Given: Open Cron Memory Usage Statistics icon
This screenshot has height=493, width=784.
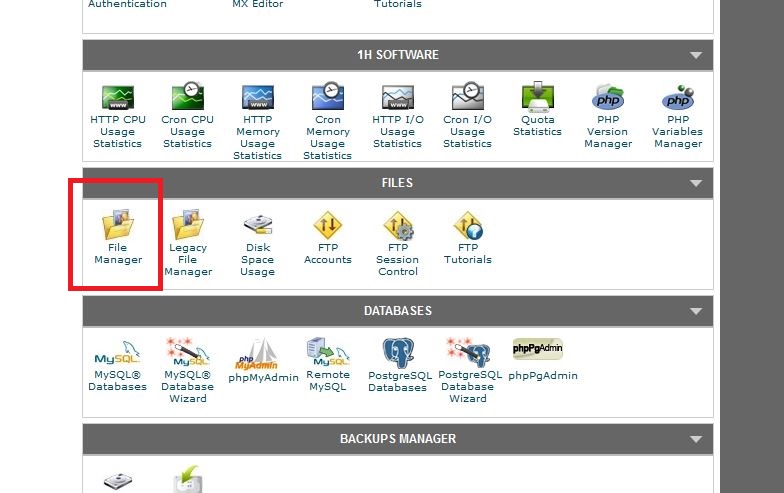Looking at the screenshot, I should point(328,96).
